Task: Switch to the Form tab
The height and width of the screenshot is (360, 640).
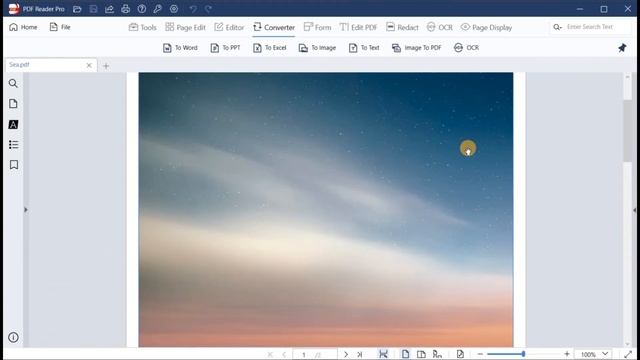Action: point(318,27)
